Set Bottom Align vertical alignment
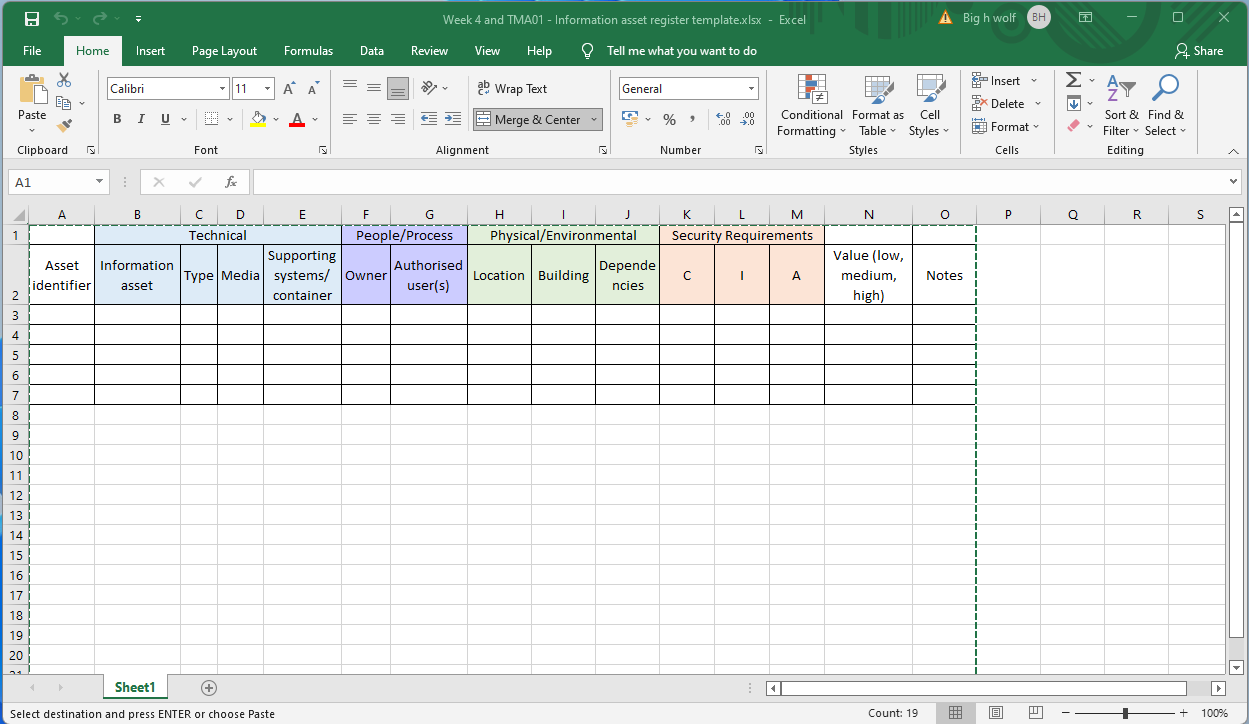This screenshot has height=724, width=1249. click(398, 88)
